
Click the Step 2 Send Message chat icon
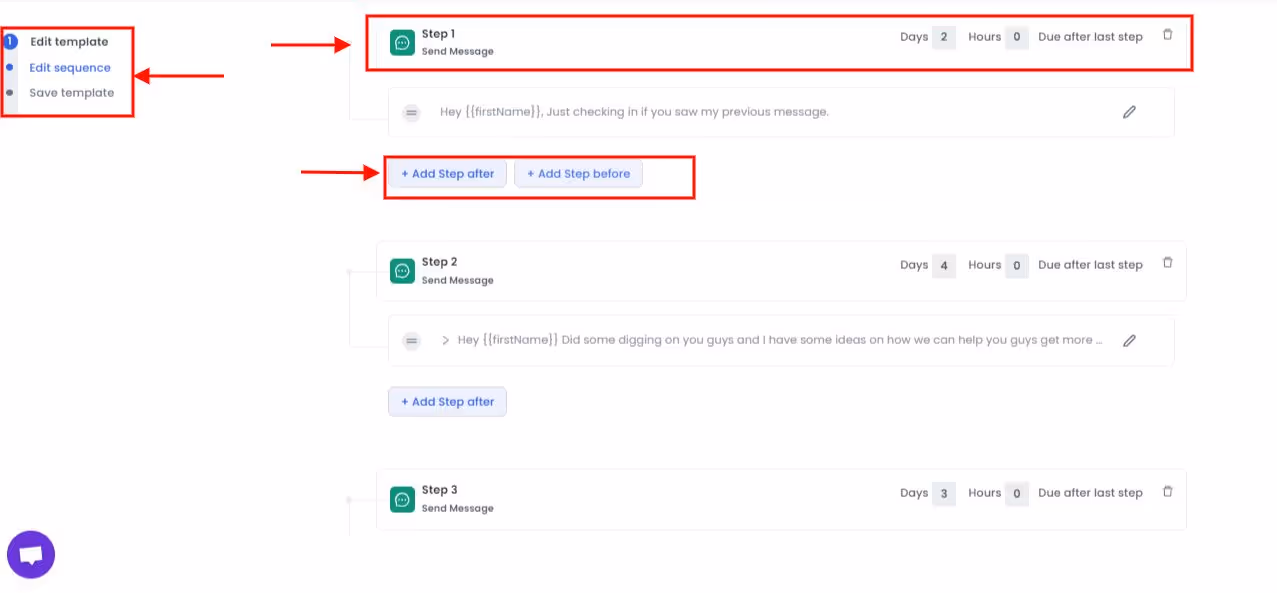pos(402,270)
